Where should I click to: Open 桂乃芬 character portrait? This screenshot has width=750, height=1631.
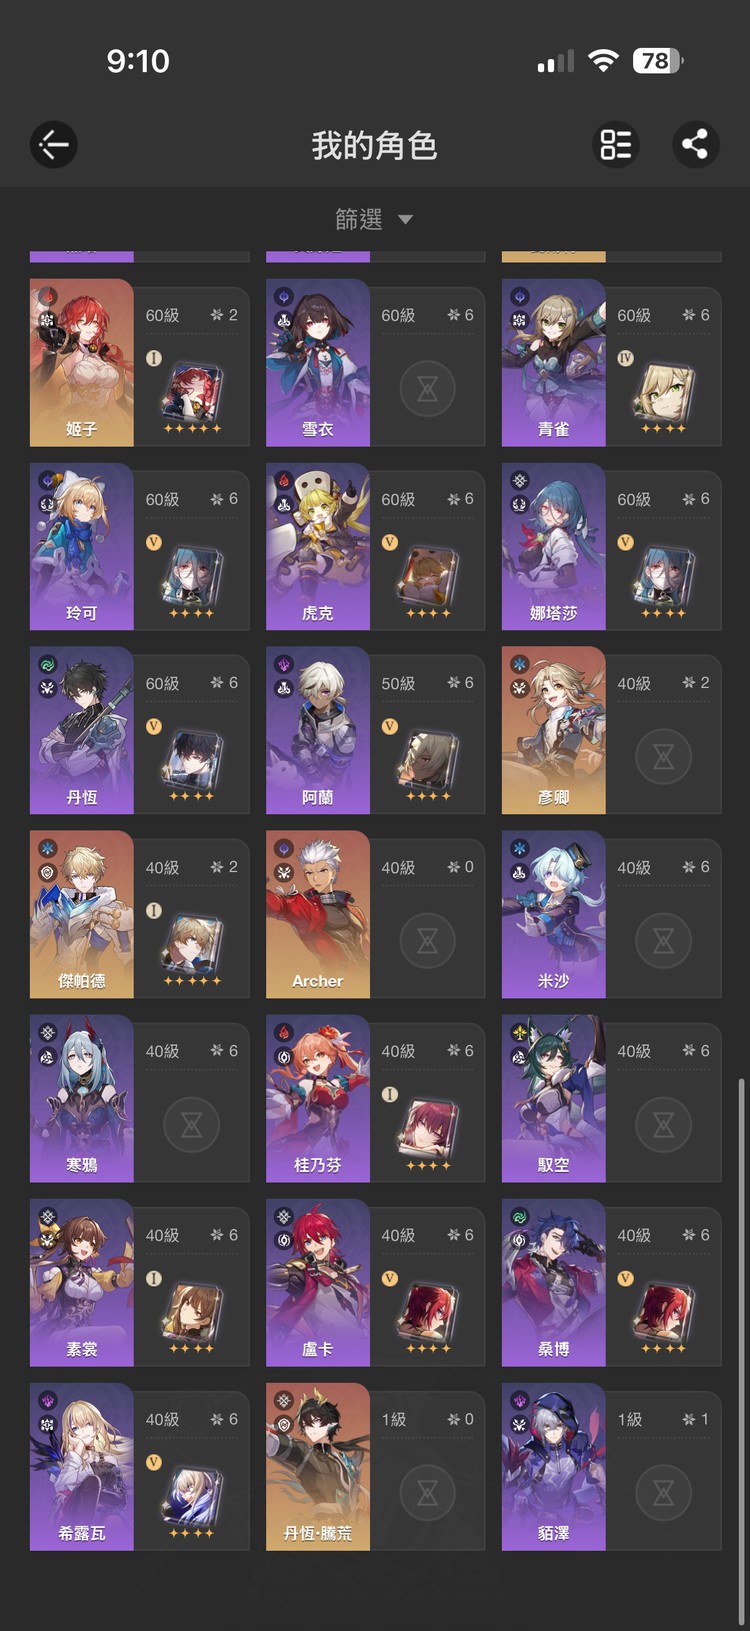(x=318, y=1099)
